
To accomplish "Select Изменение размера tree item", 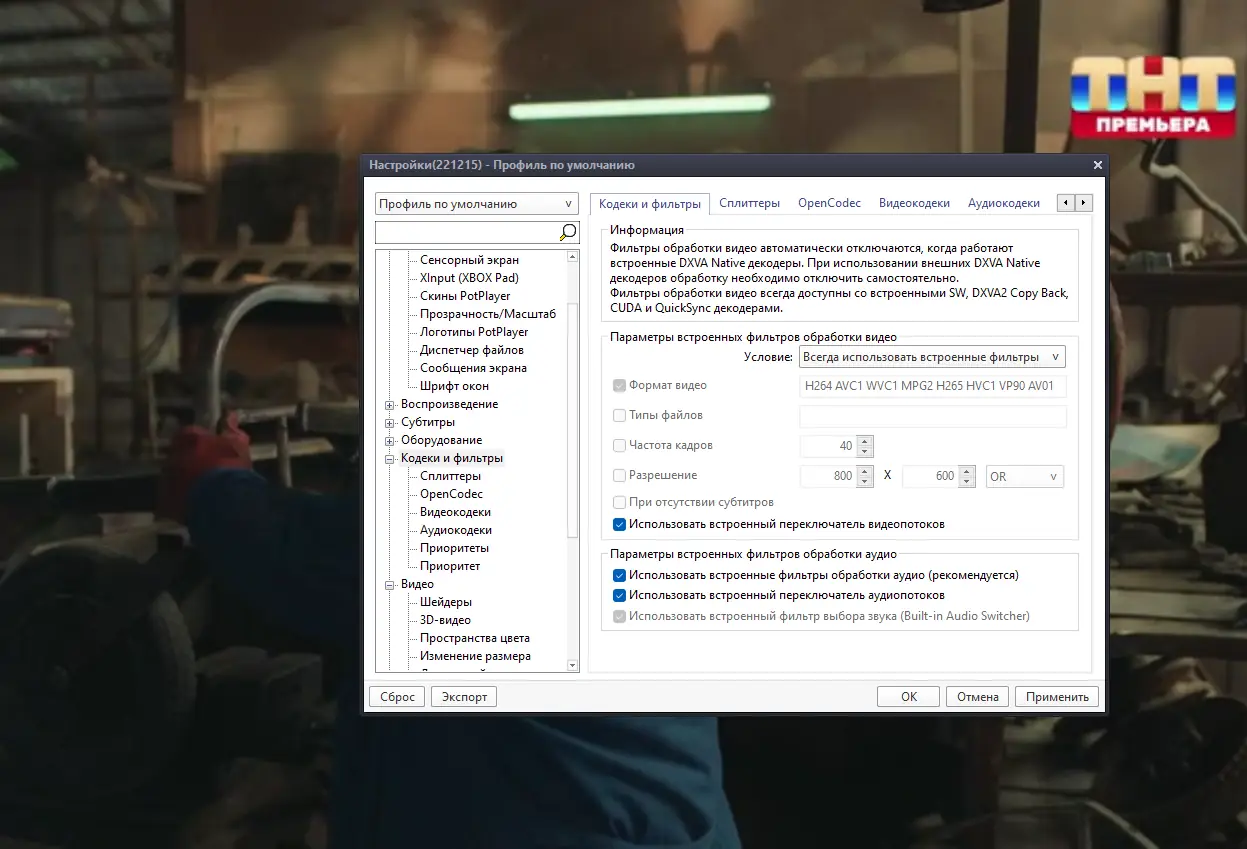I will coord(475,656).
